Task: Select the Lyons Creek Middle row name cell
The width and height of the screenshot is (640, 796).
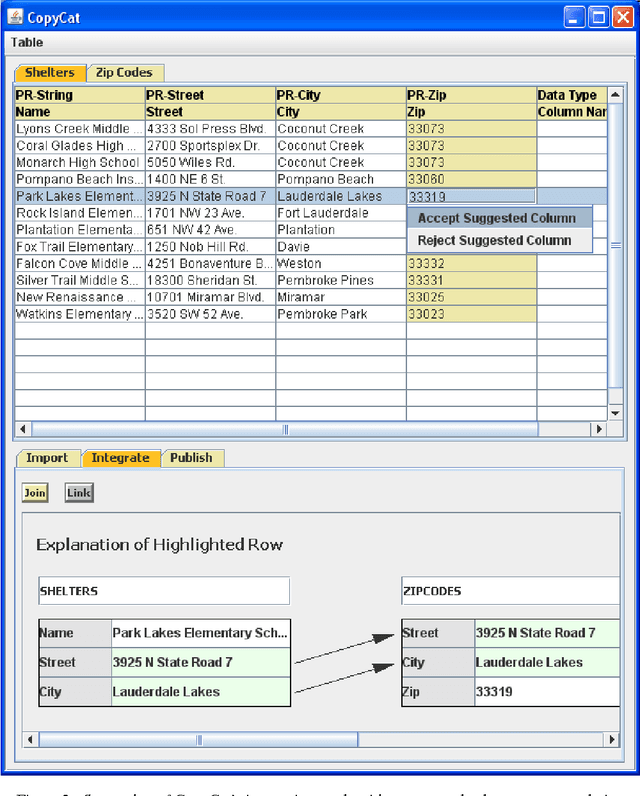Action: pyautogui.click(x=80, y=128)
